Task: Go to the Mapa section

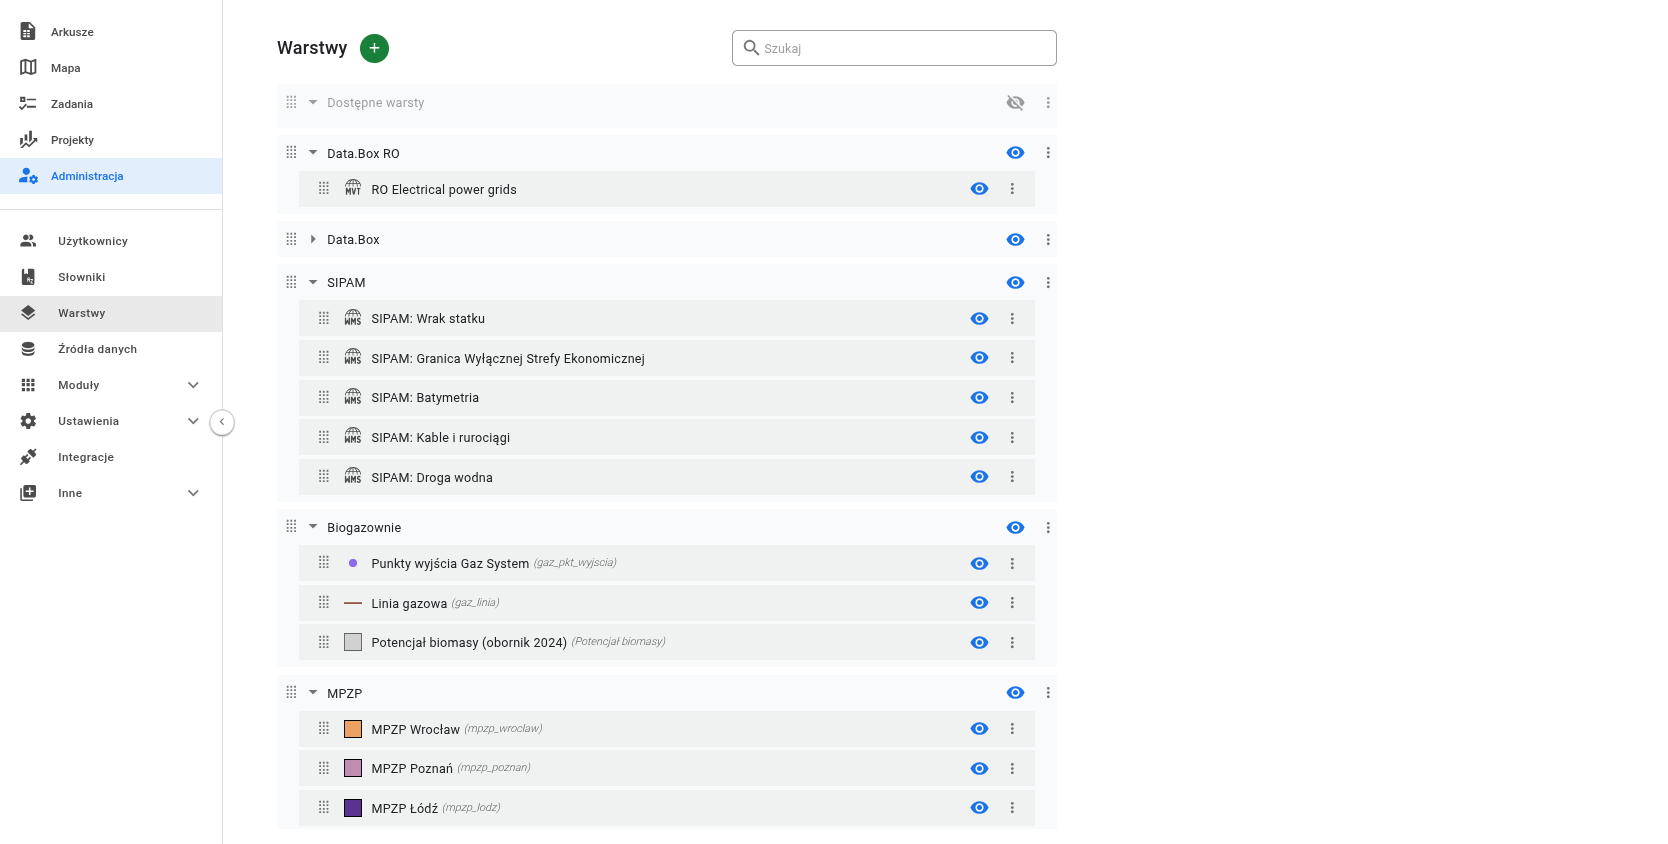Action: pos(65,68)
